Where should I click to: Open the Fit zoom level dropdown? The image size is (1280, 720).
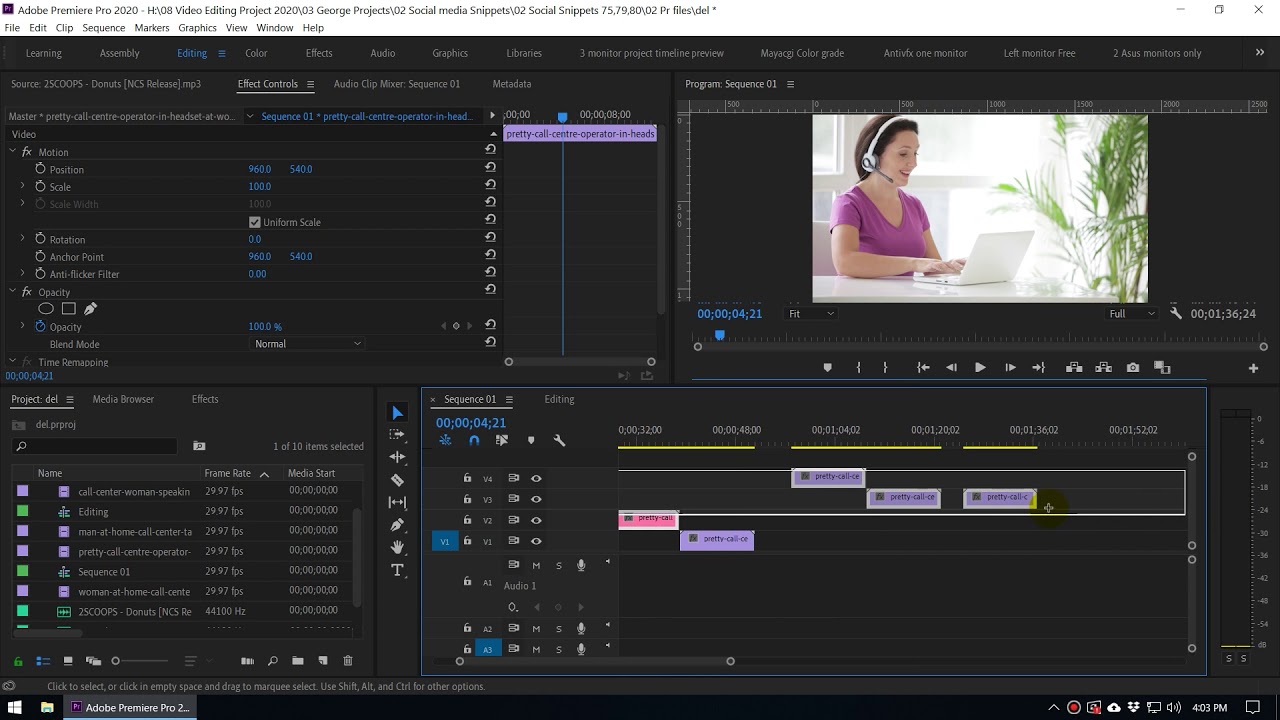coord(811,314)
